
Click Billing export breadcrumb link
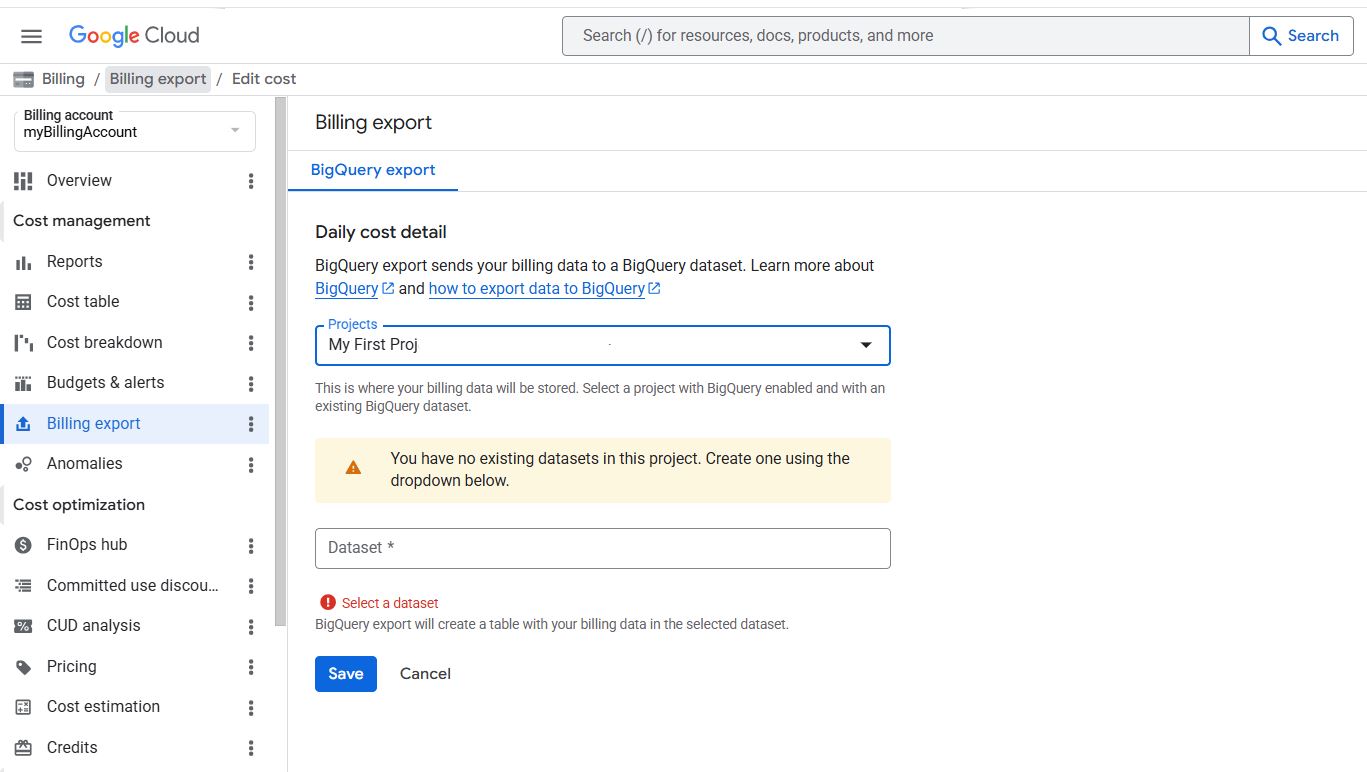158,79
